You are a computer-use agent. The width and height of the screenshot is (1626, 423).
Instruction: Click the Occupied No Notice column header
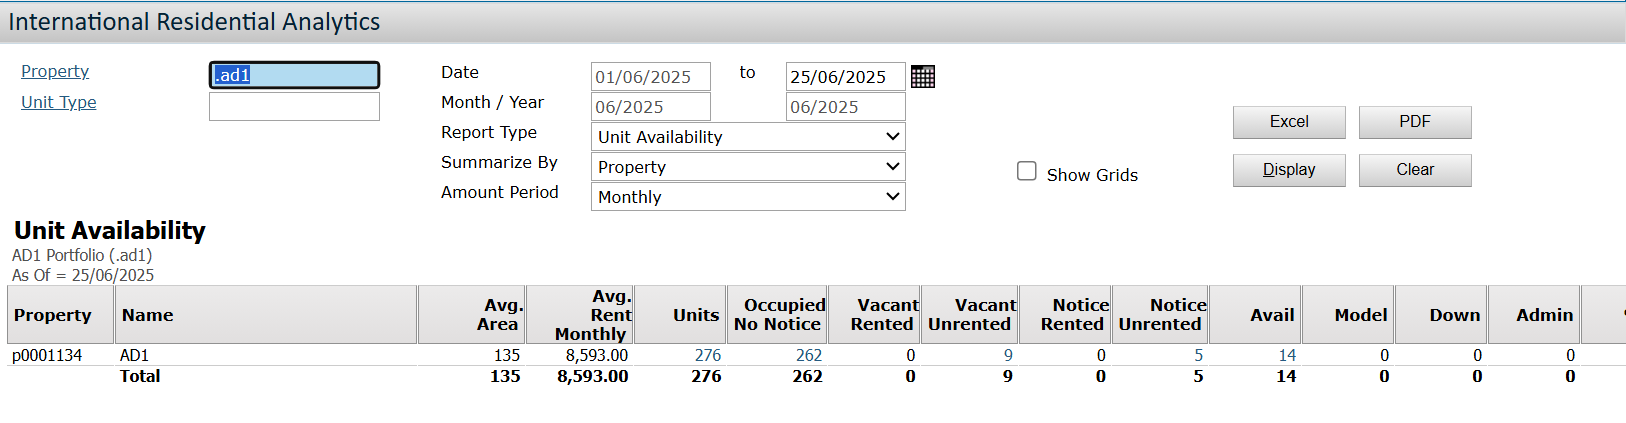pyautogui.click(x=776, y=315)
